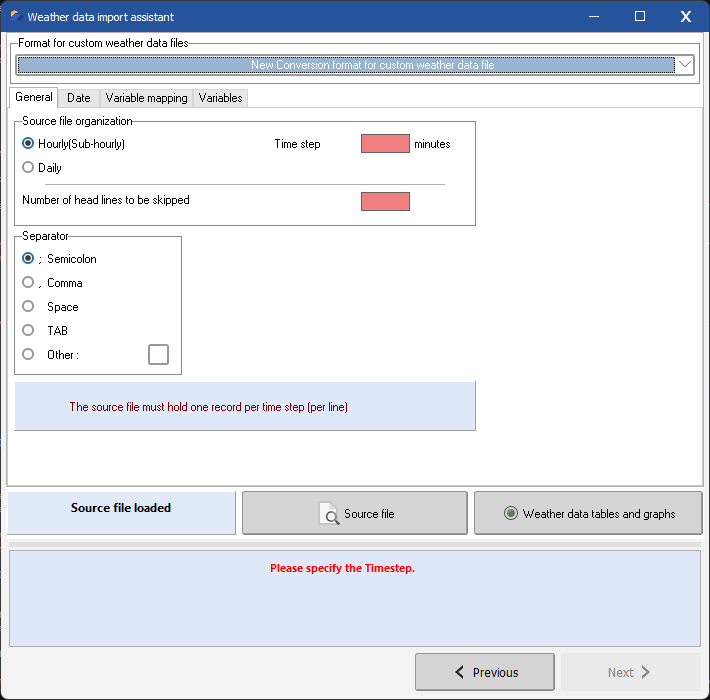Click the Previous arrow chevron icon
The width and height of the screenshot is (710, 700).
point(459,672)
